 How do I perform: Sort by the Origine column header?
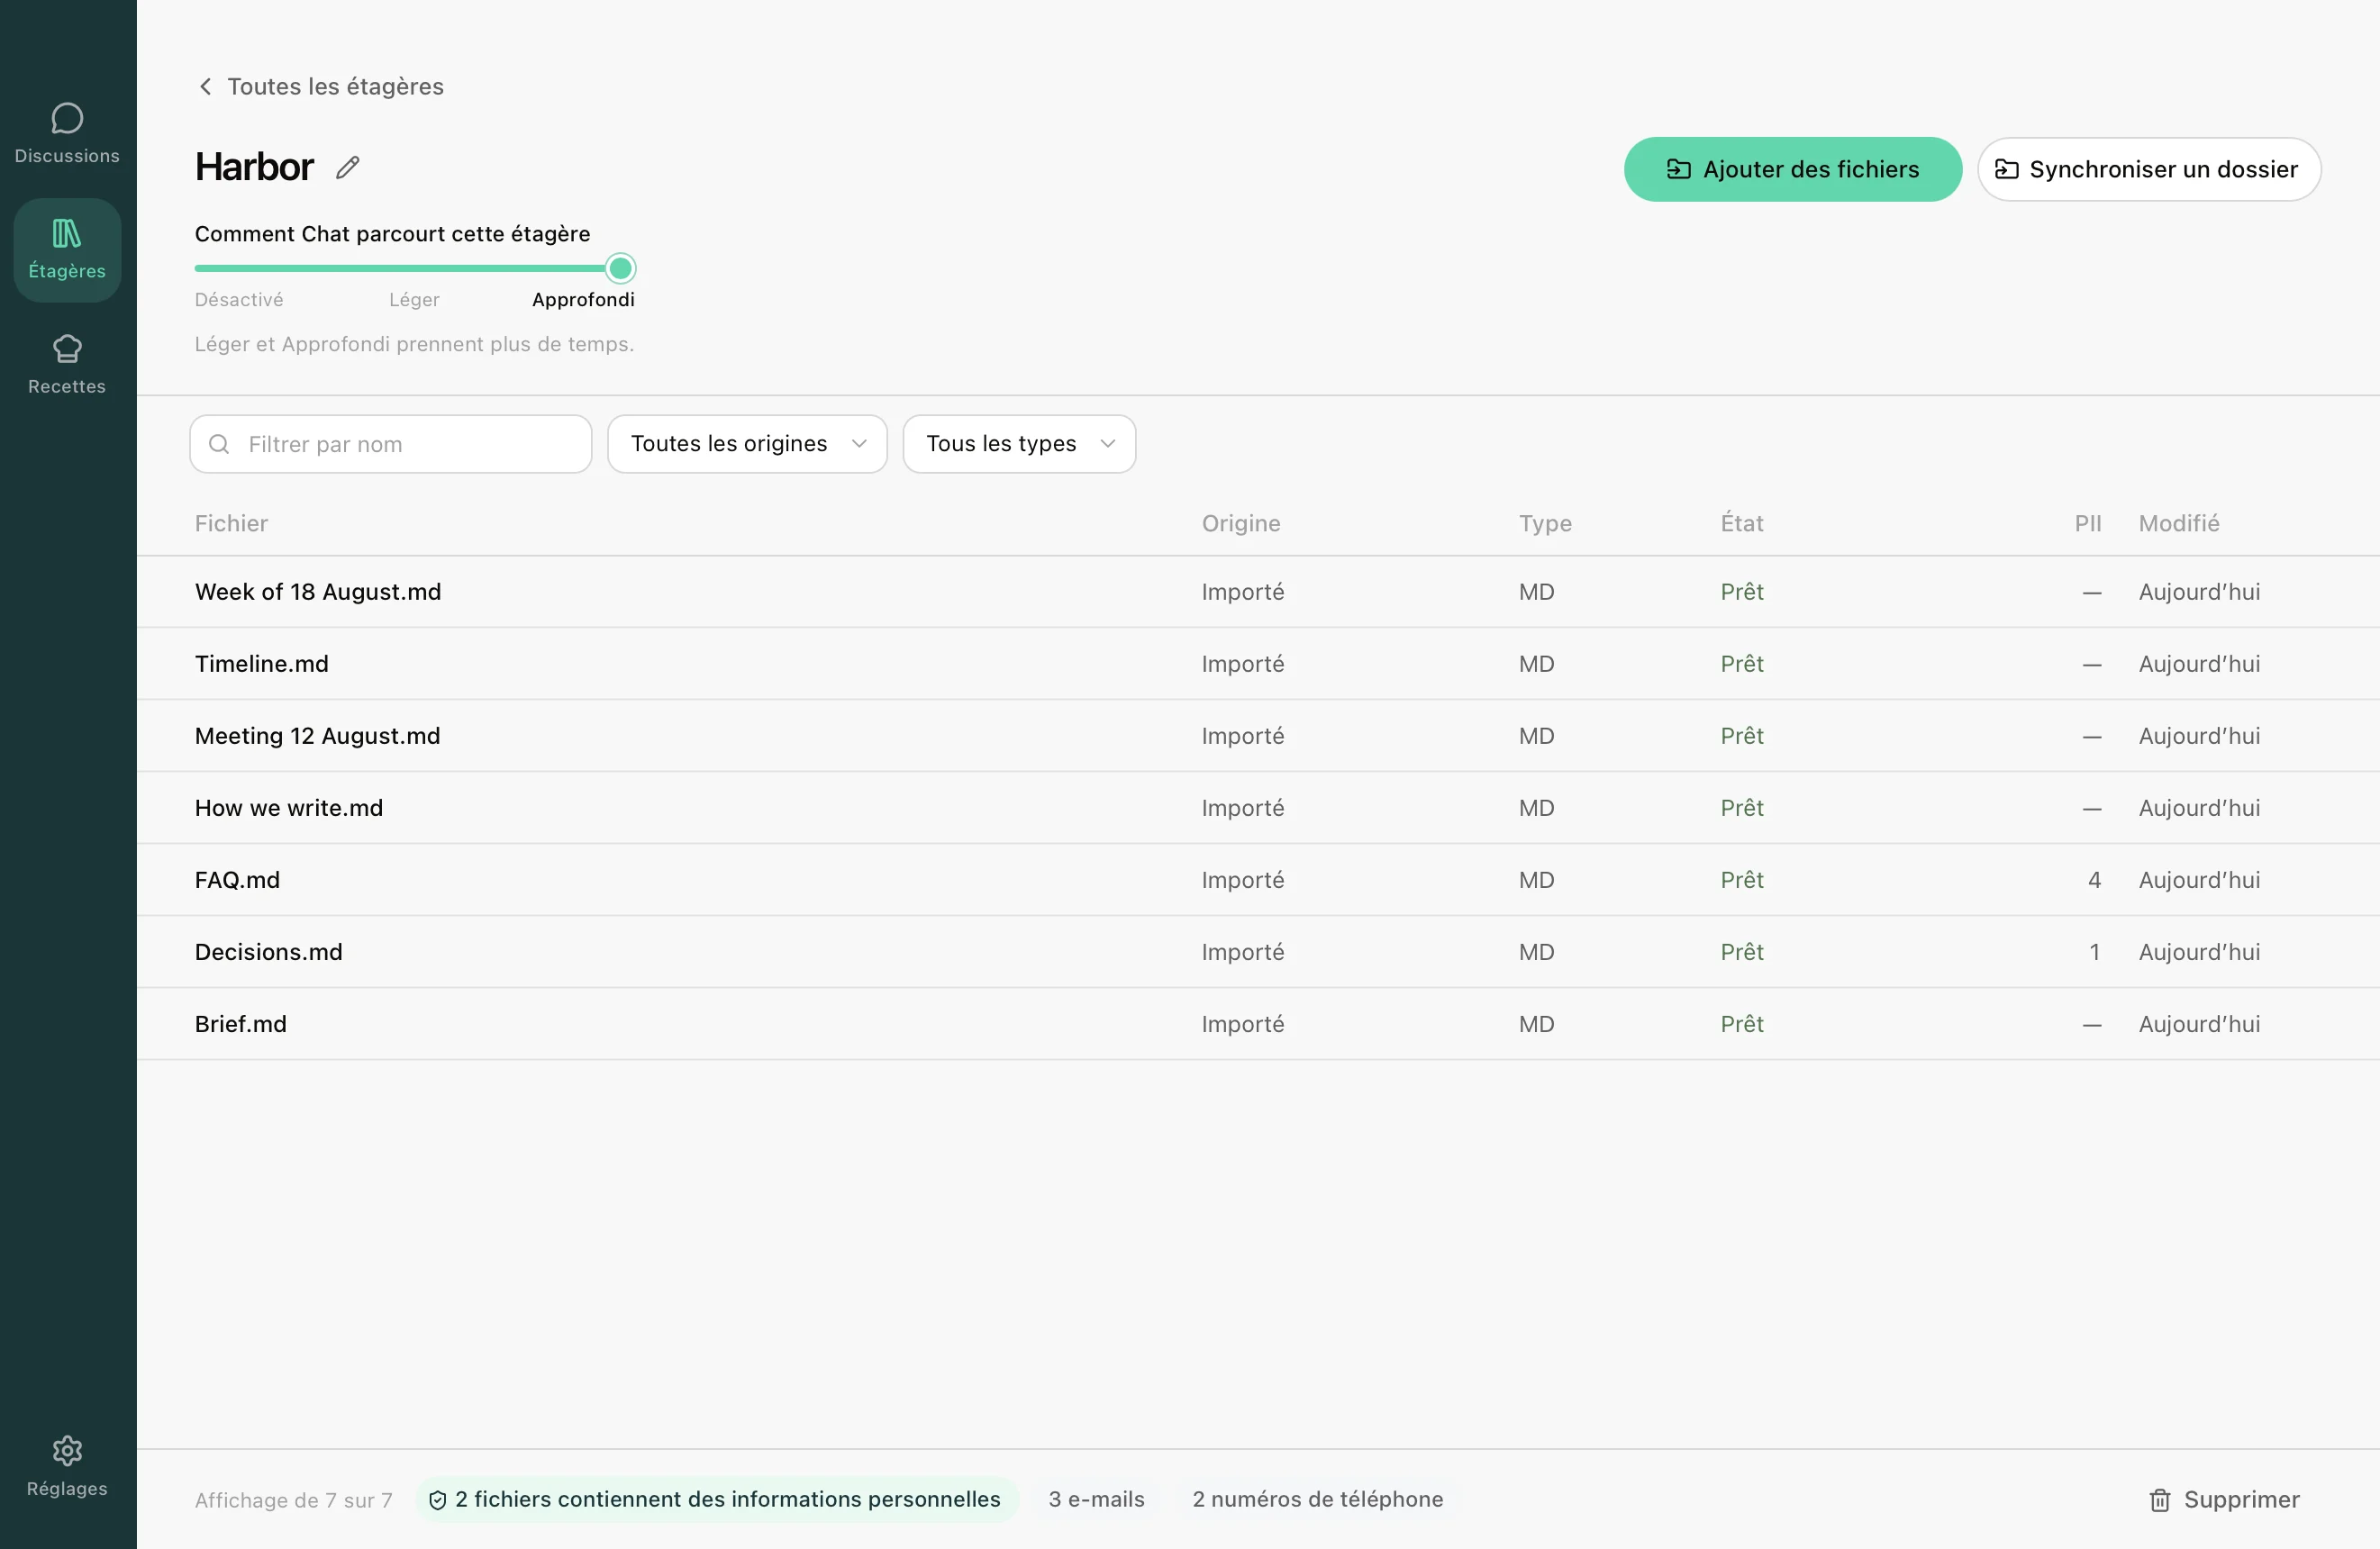1241,523
